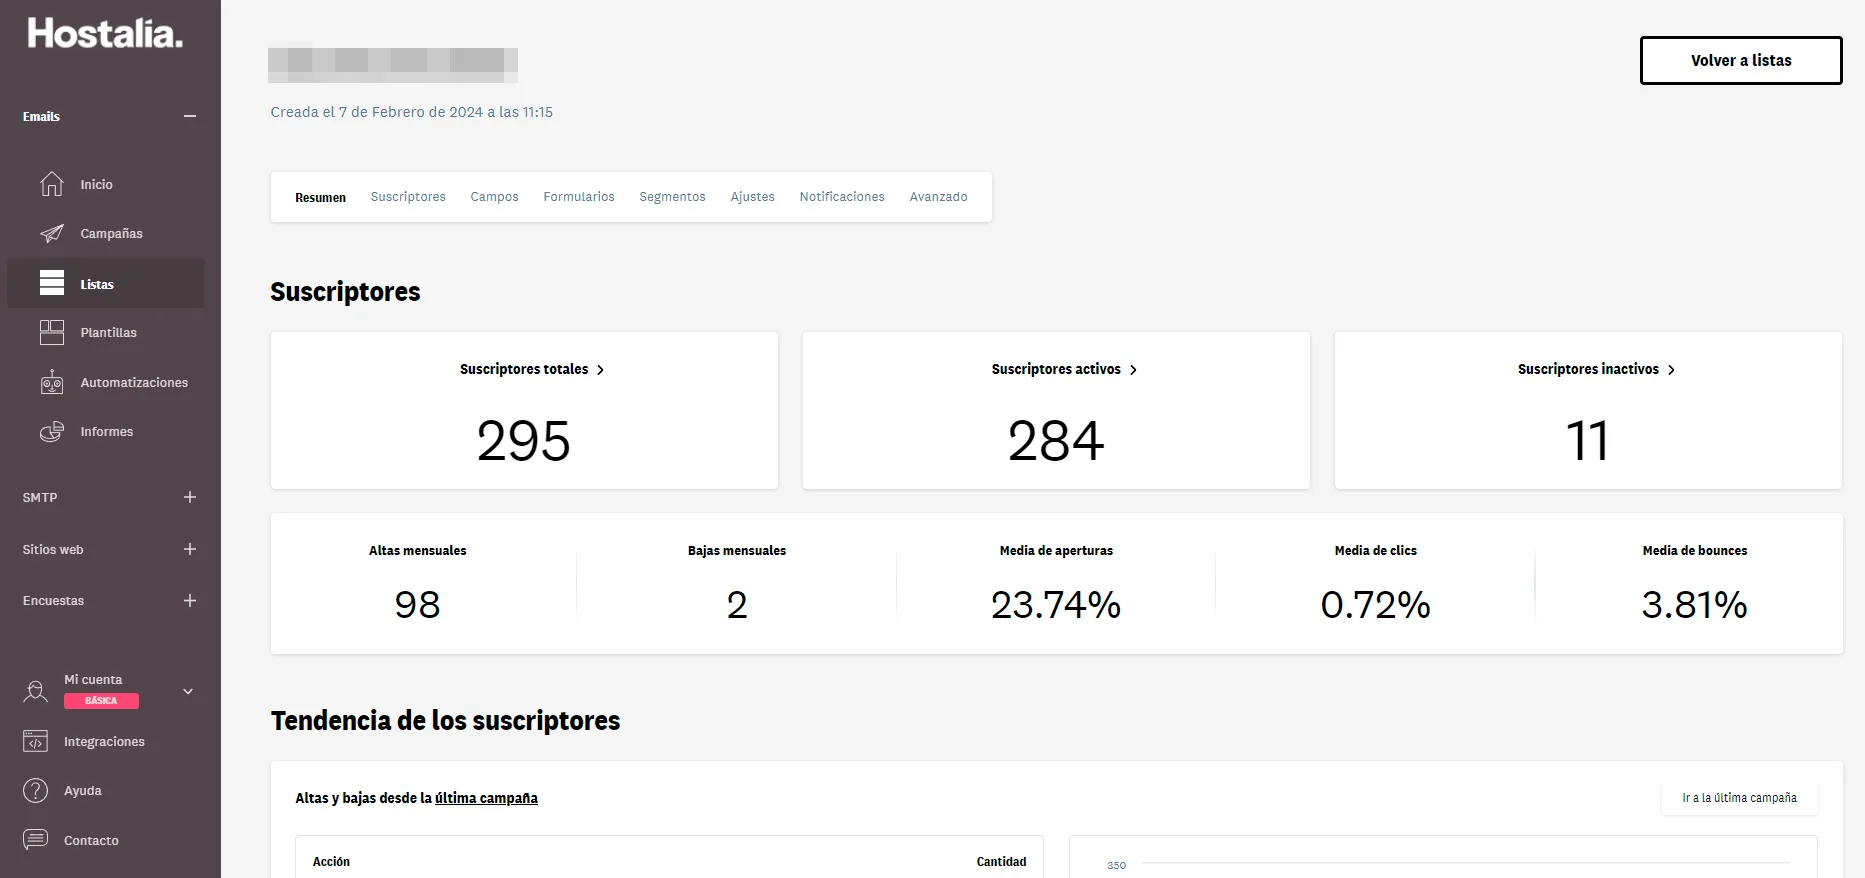The image size is (1865, 878).
Task: Open Contacto in the sidebar
Action: click(91, 841)
